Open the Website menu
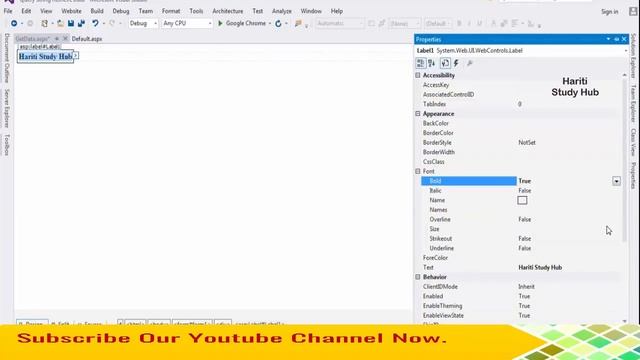Screen dimensions: 640x360 pos(71,11)
